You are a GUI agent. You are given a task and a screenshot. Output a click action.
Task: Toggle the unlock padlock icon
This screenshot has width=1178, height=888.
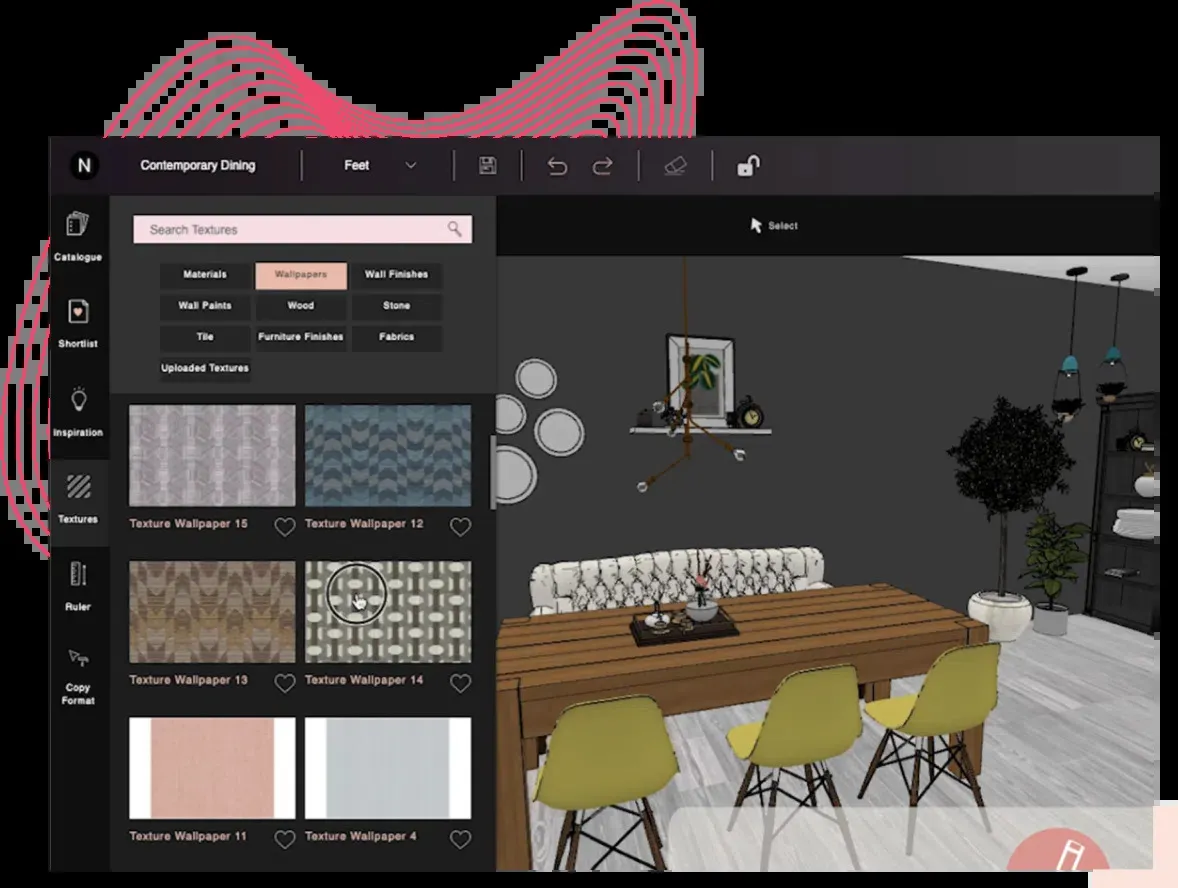(747, 166)
